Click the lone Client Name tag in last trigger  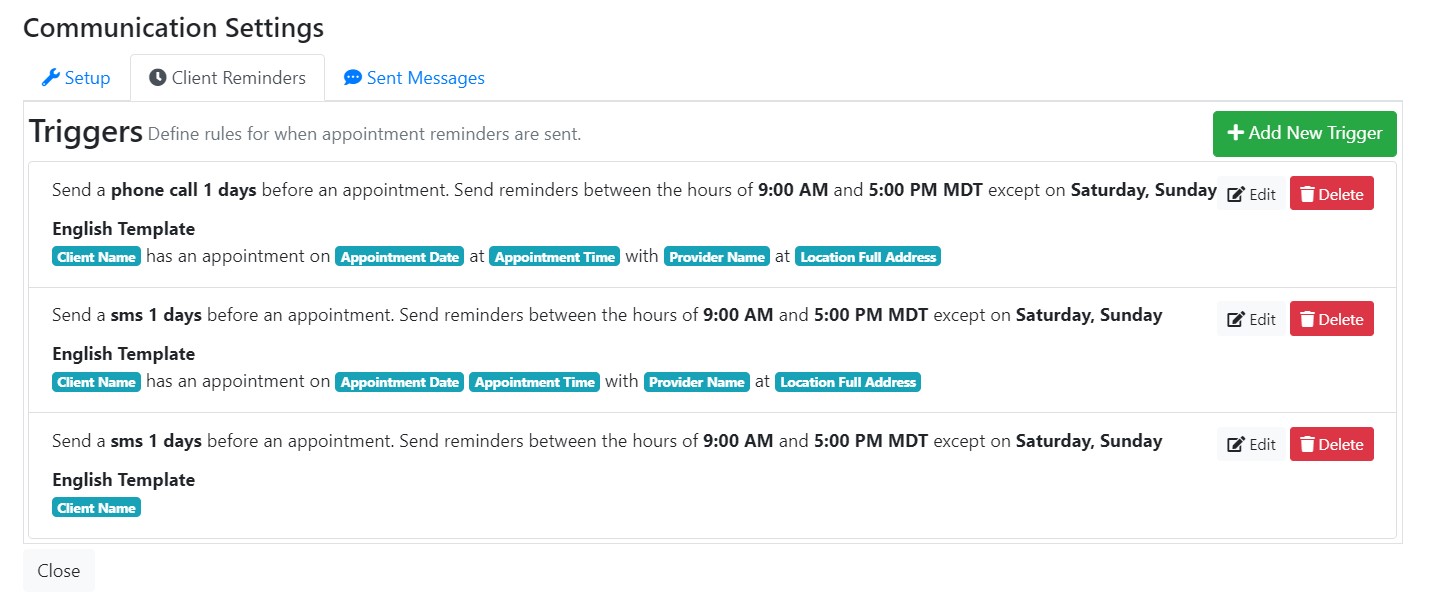[97, 508]
